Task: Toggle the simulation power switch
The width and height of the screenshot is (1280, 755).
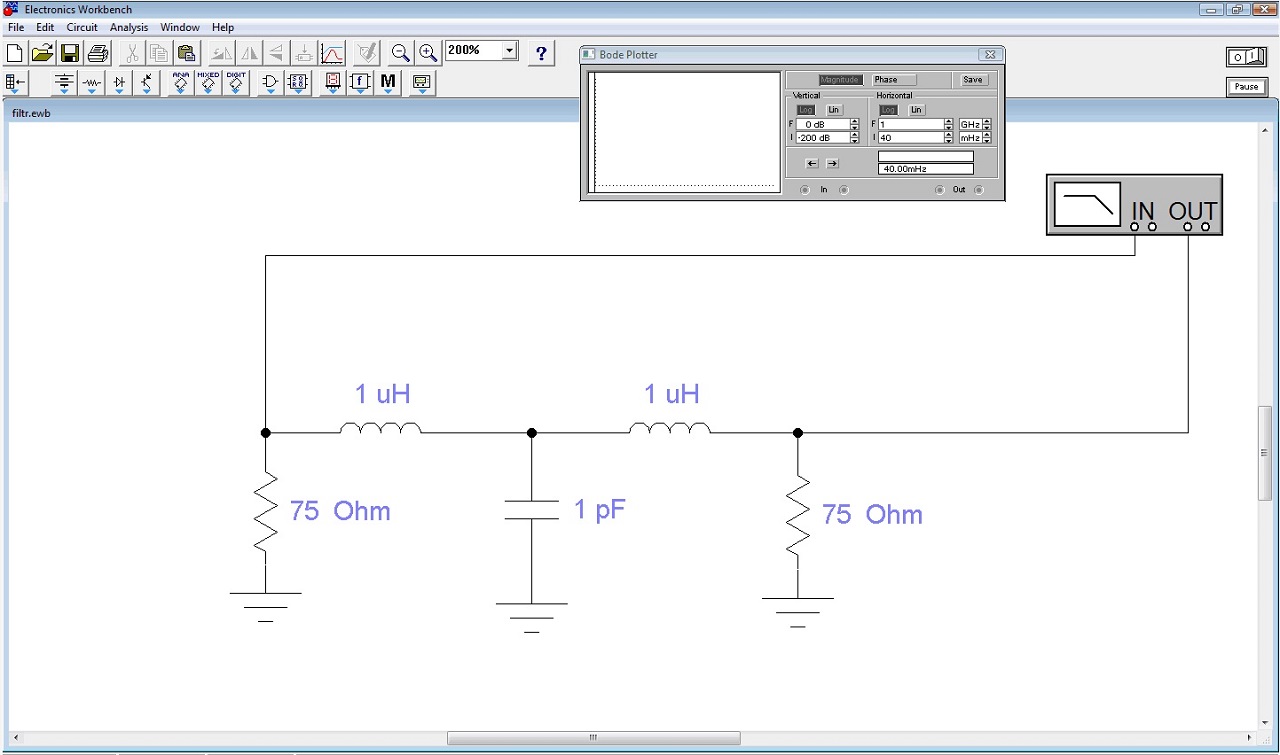Action: (x=1246, y=57)
